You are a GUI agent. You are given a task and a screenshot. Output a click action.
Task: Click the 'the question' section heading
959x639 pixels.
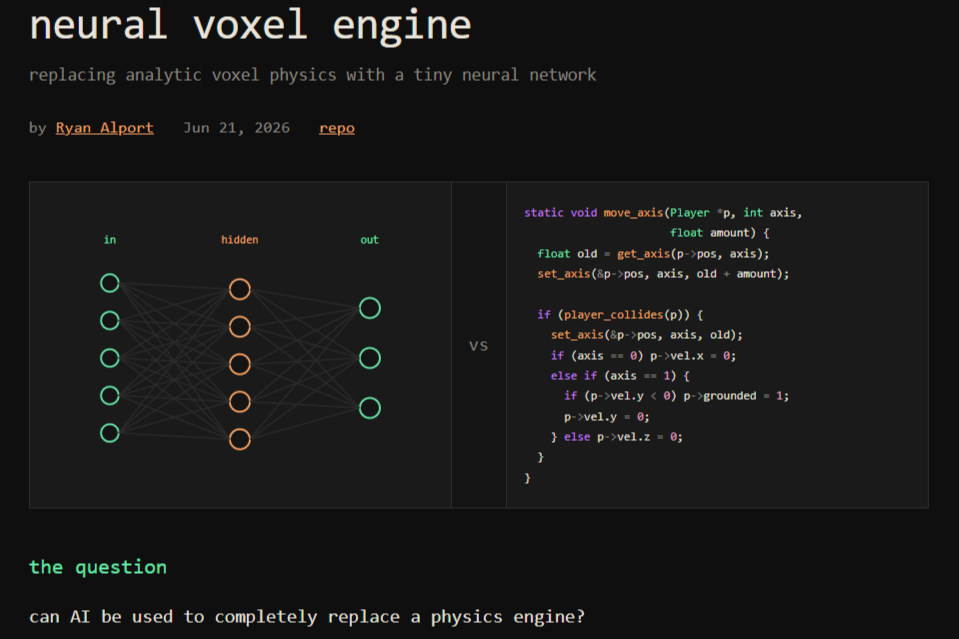[x=98, y=567]
